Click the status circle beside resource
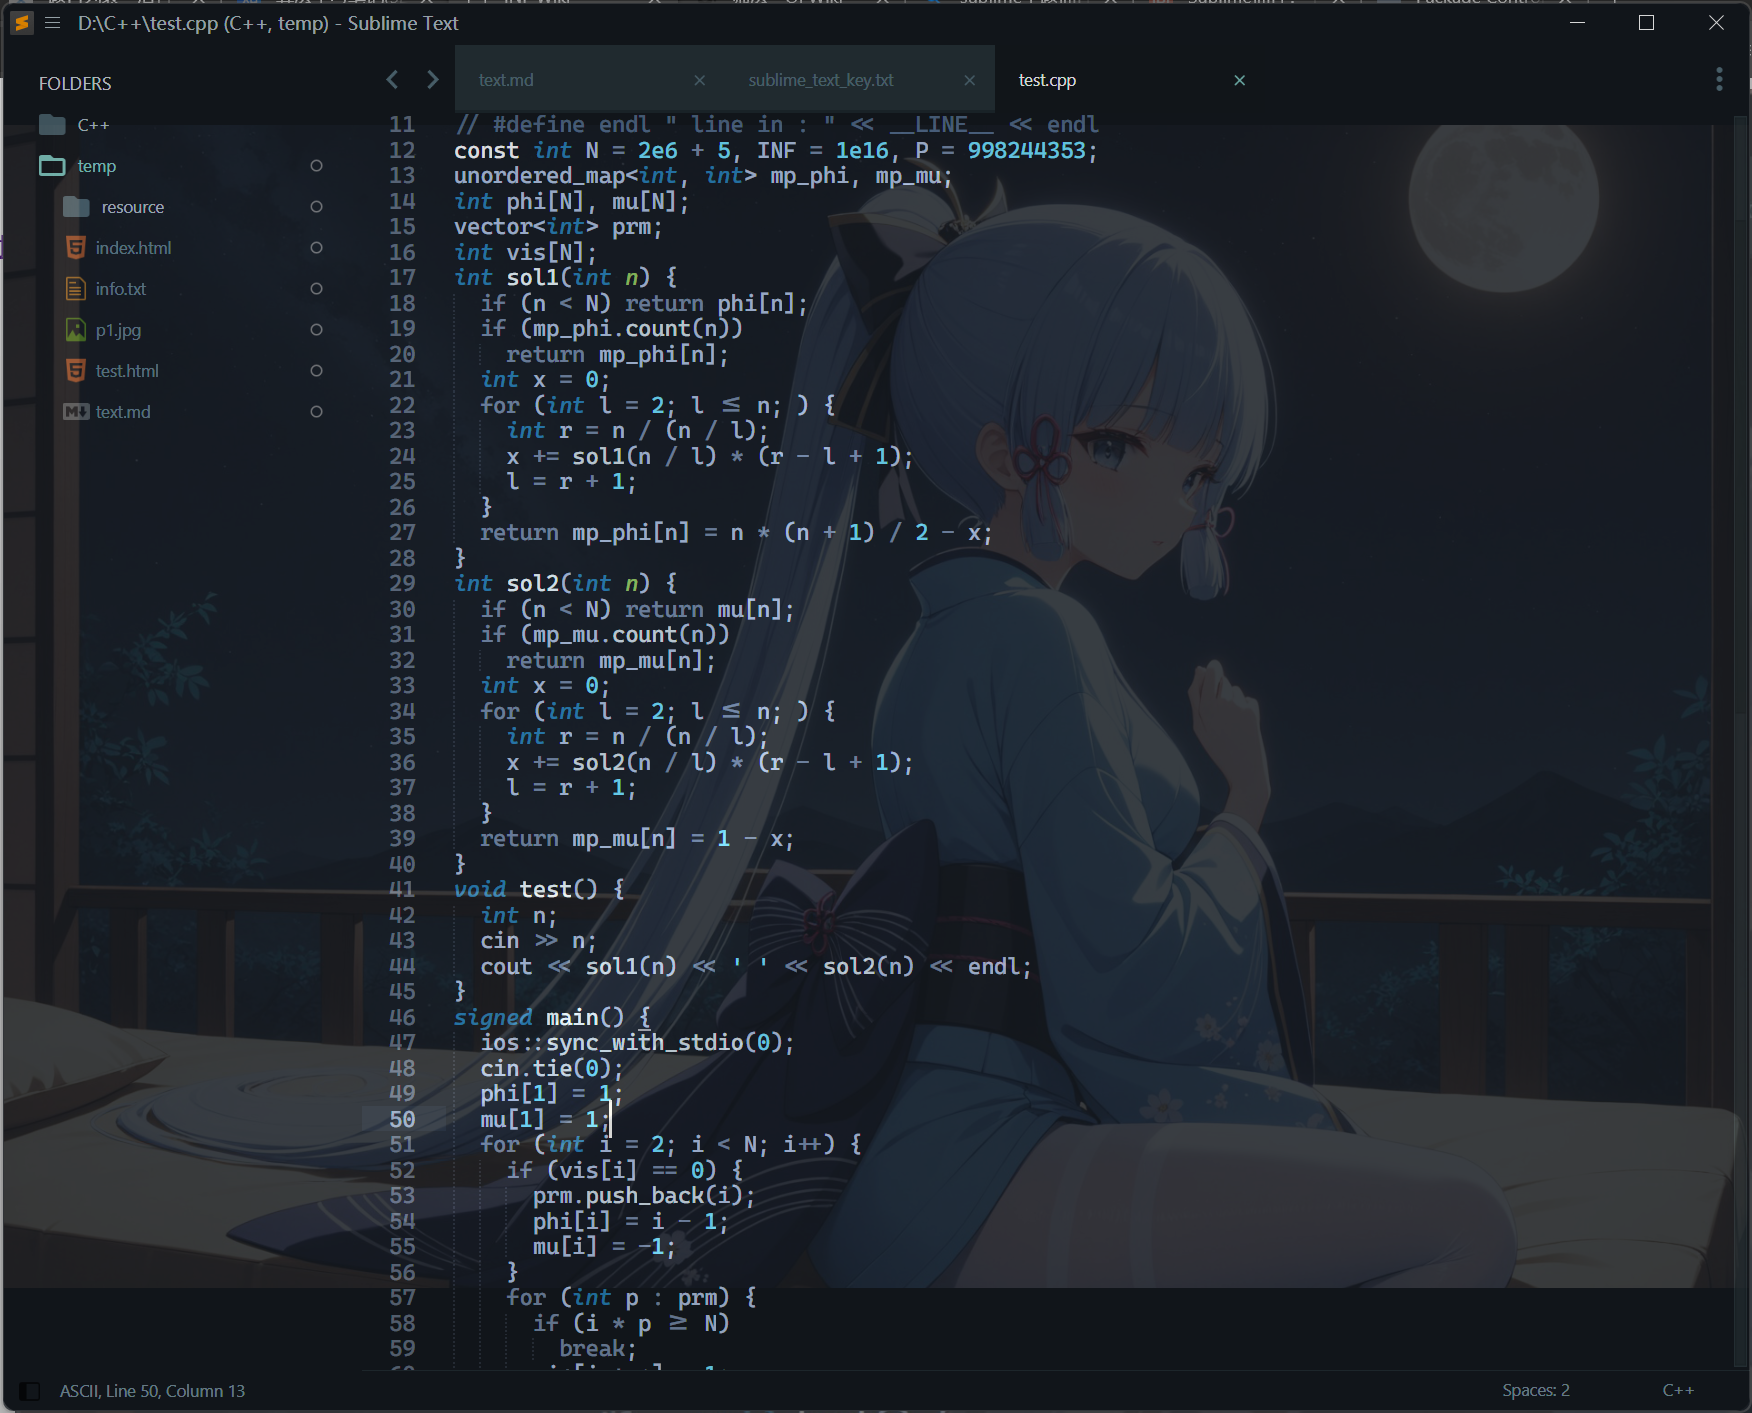Image resolution: width=1752 pixels, height=1413 pixels. point(316,206)
